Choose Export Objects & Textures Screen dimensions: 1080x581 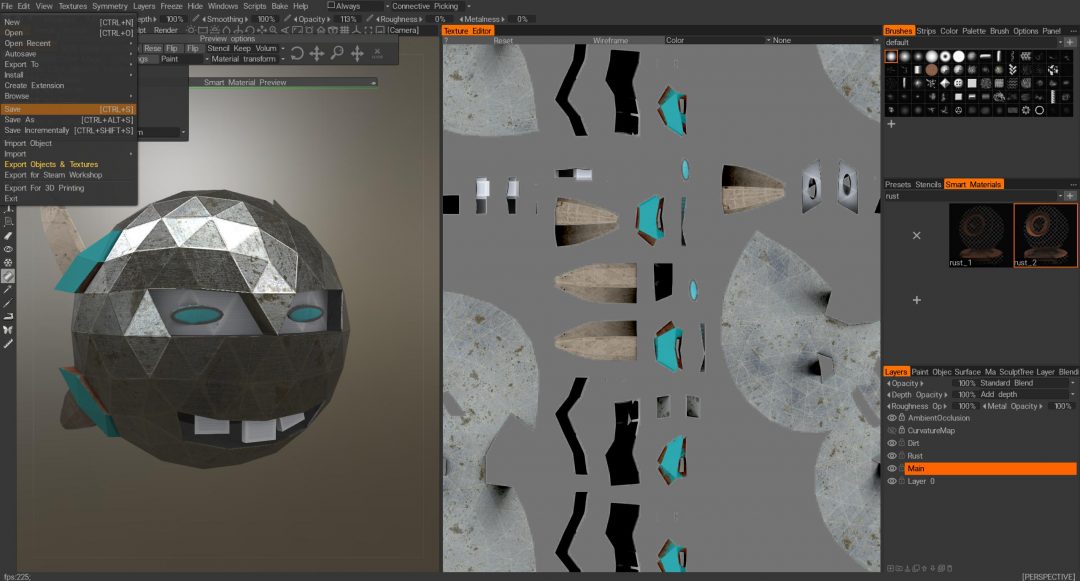coord(52,164)
